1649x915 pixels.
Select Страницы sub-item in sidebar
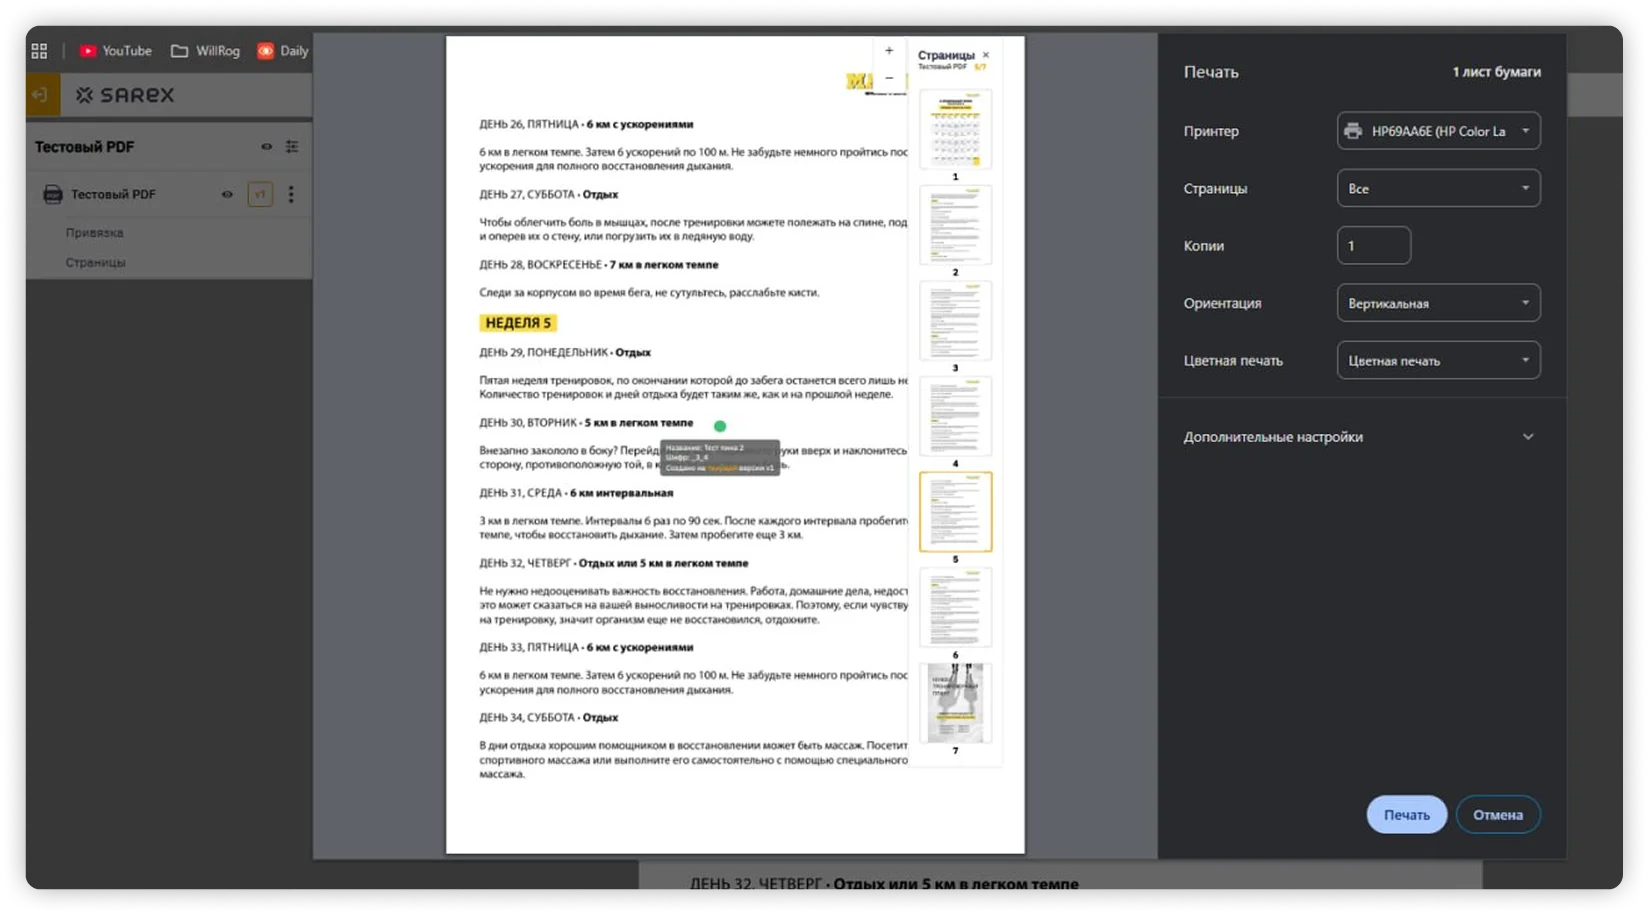tap(95, 262)
